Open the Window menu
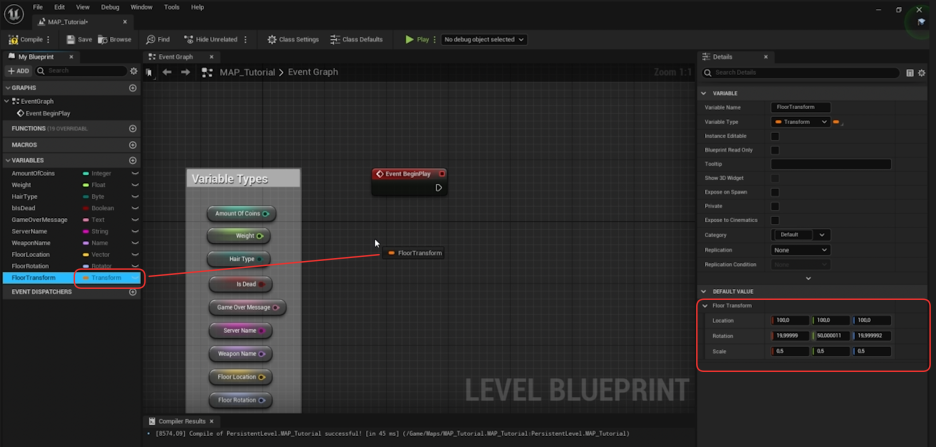This screenshot has width=936, height=447. point(141,7)
